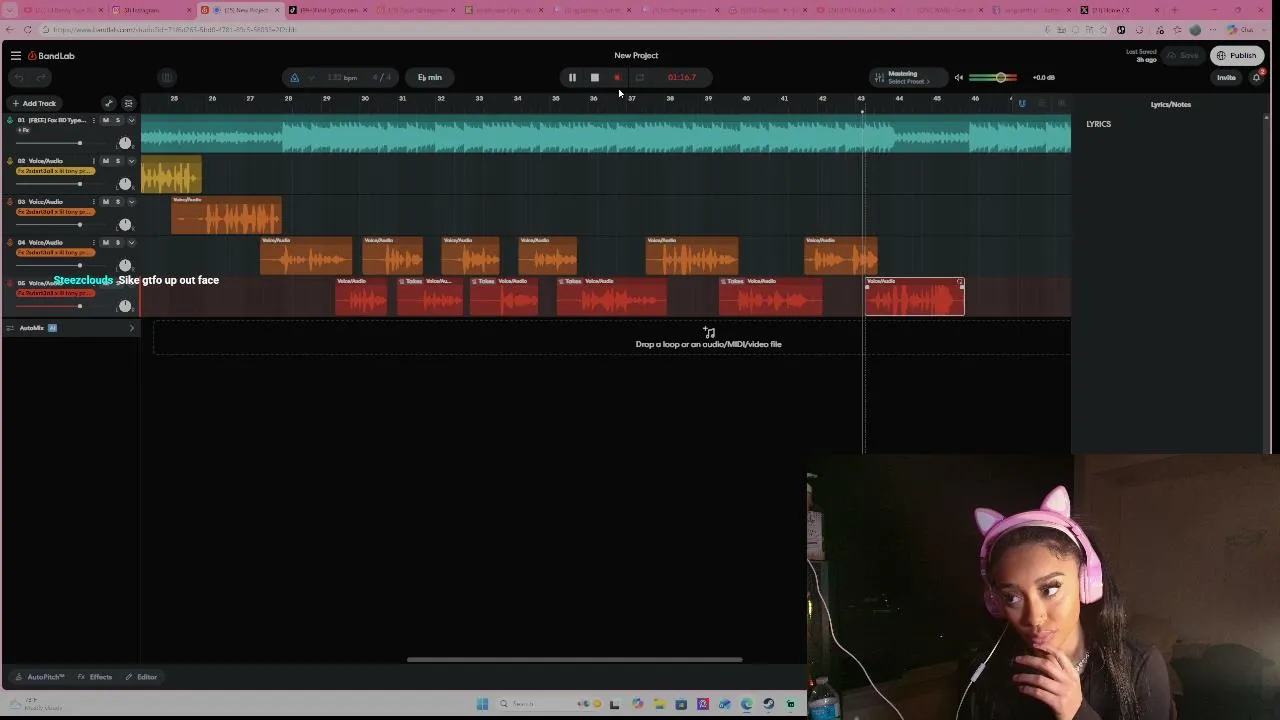Adjust the pan knob on track 05

(x=125, y=306)
